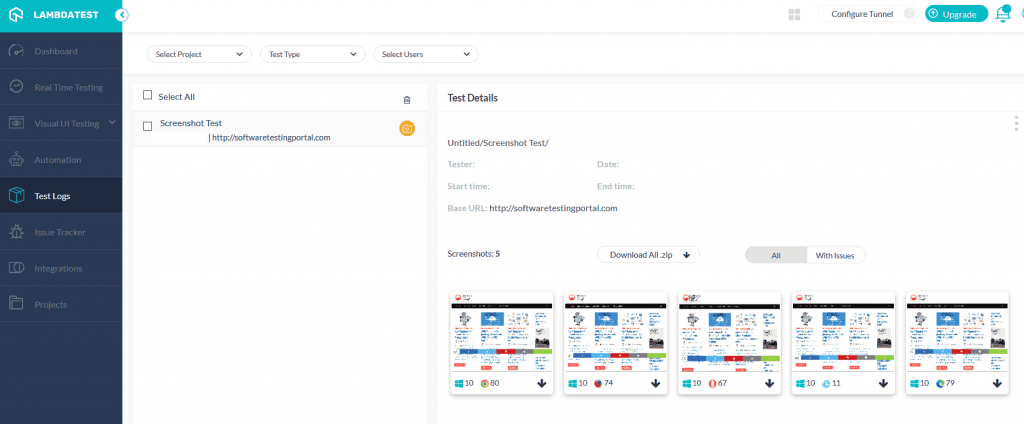Image resolution: width=1024 pixels, height=424 pixels.
Task: Download the Edge 79 screenshot
Action: (997, 383)
